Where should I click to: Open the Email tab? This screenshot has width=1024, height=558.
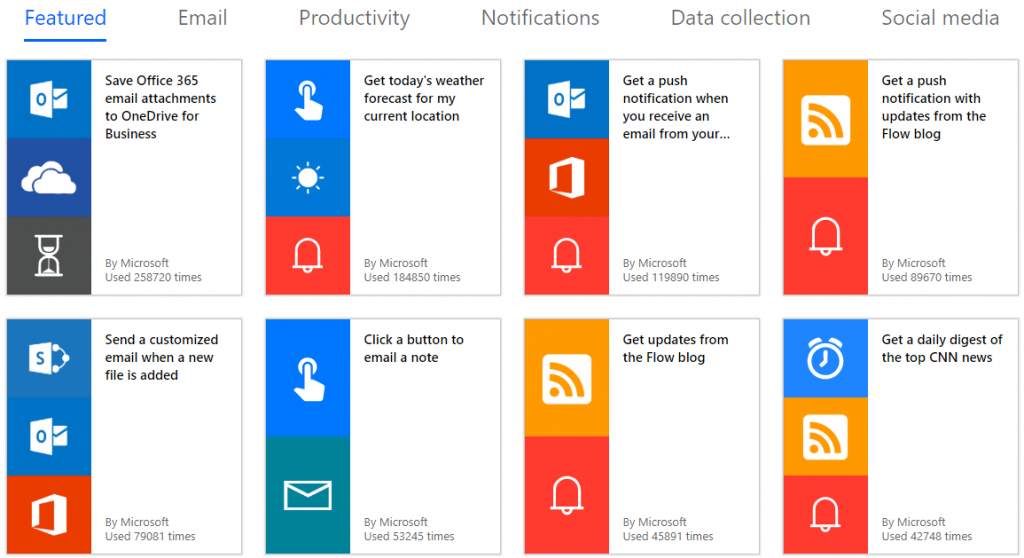[x=202, y=18]
